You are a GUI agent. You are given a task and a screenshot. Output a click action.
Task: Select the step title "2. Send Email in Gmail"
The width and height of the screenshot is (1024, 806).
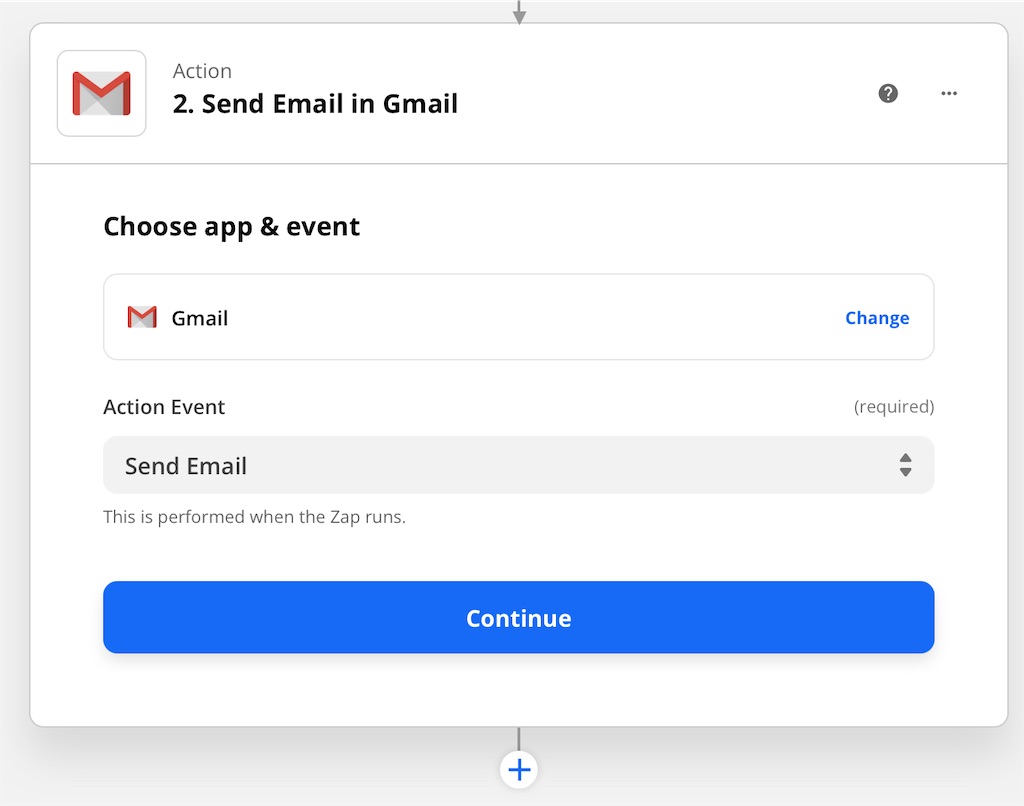315,103
